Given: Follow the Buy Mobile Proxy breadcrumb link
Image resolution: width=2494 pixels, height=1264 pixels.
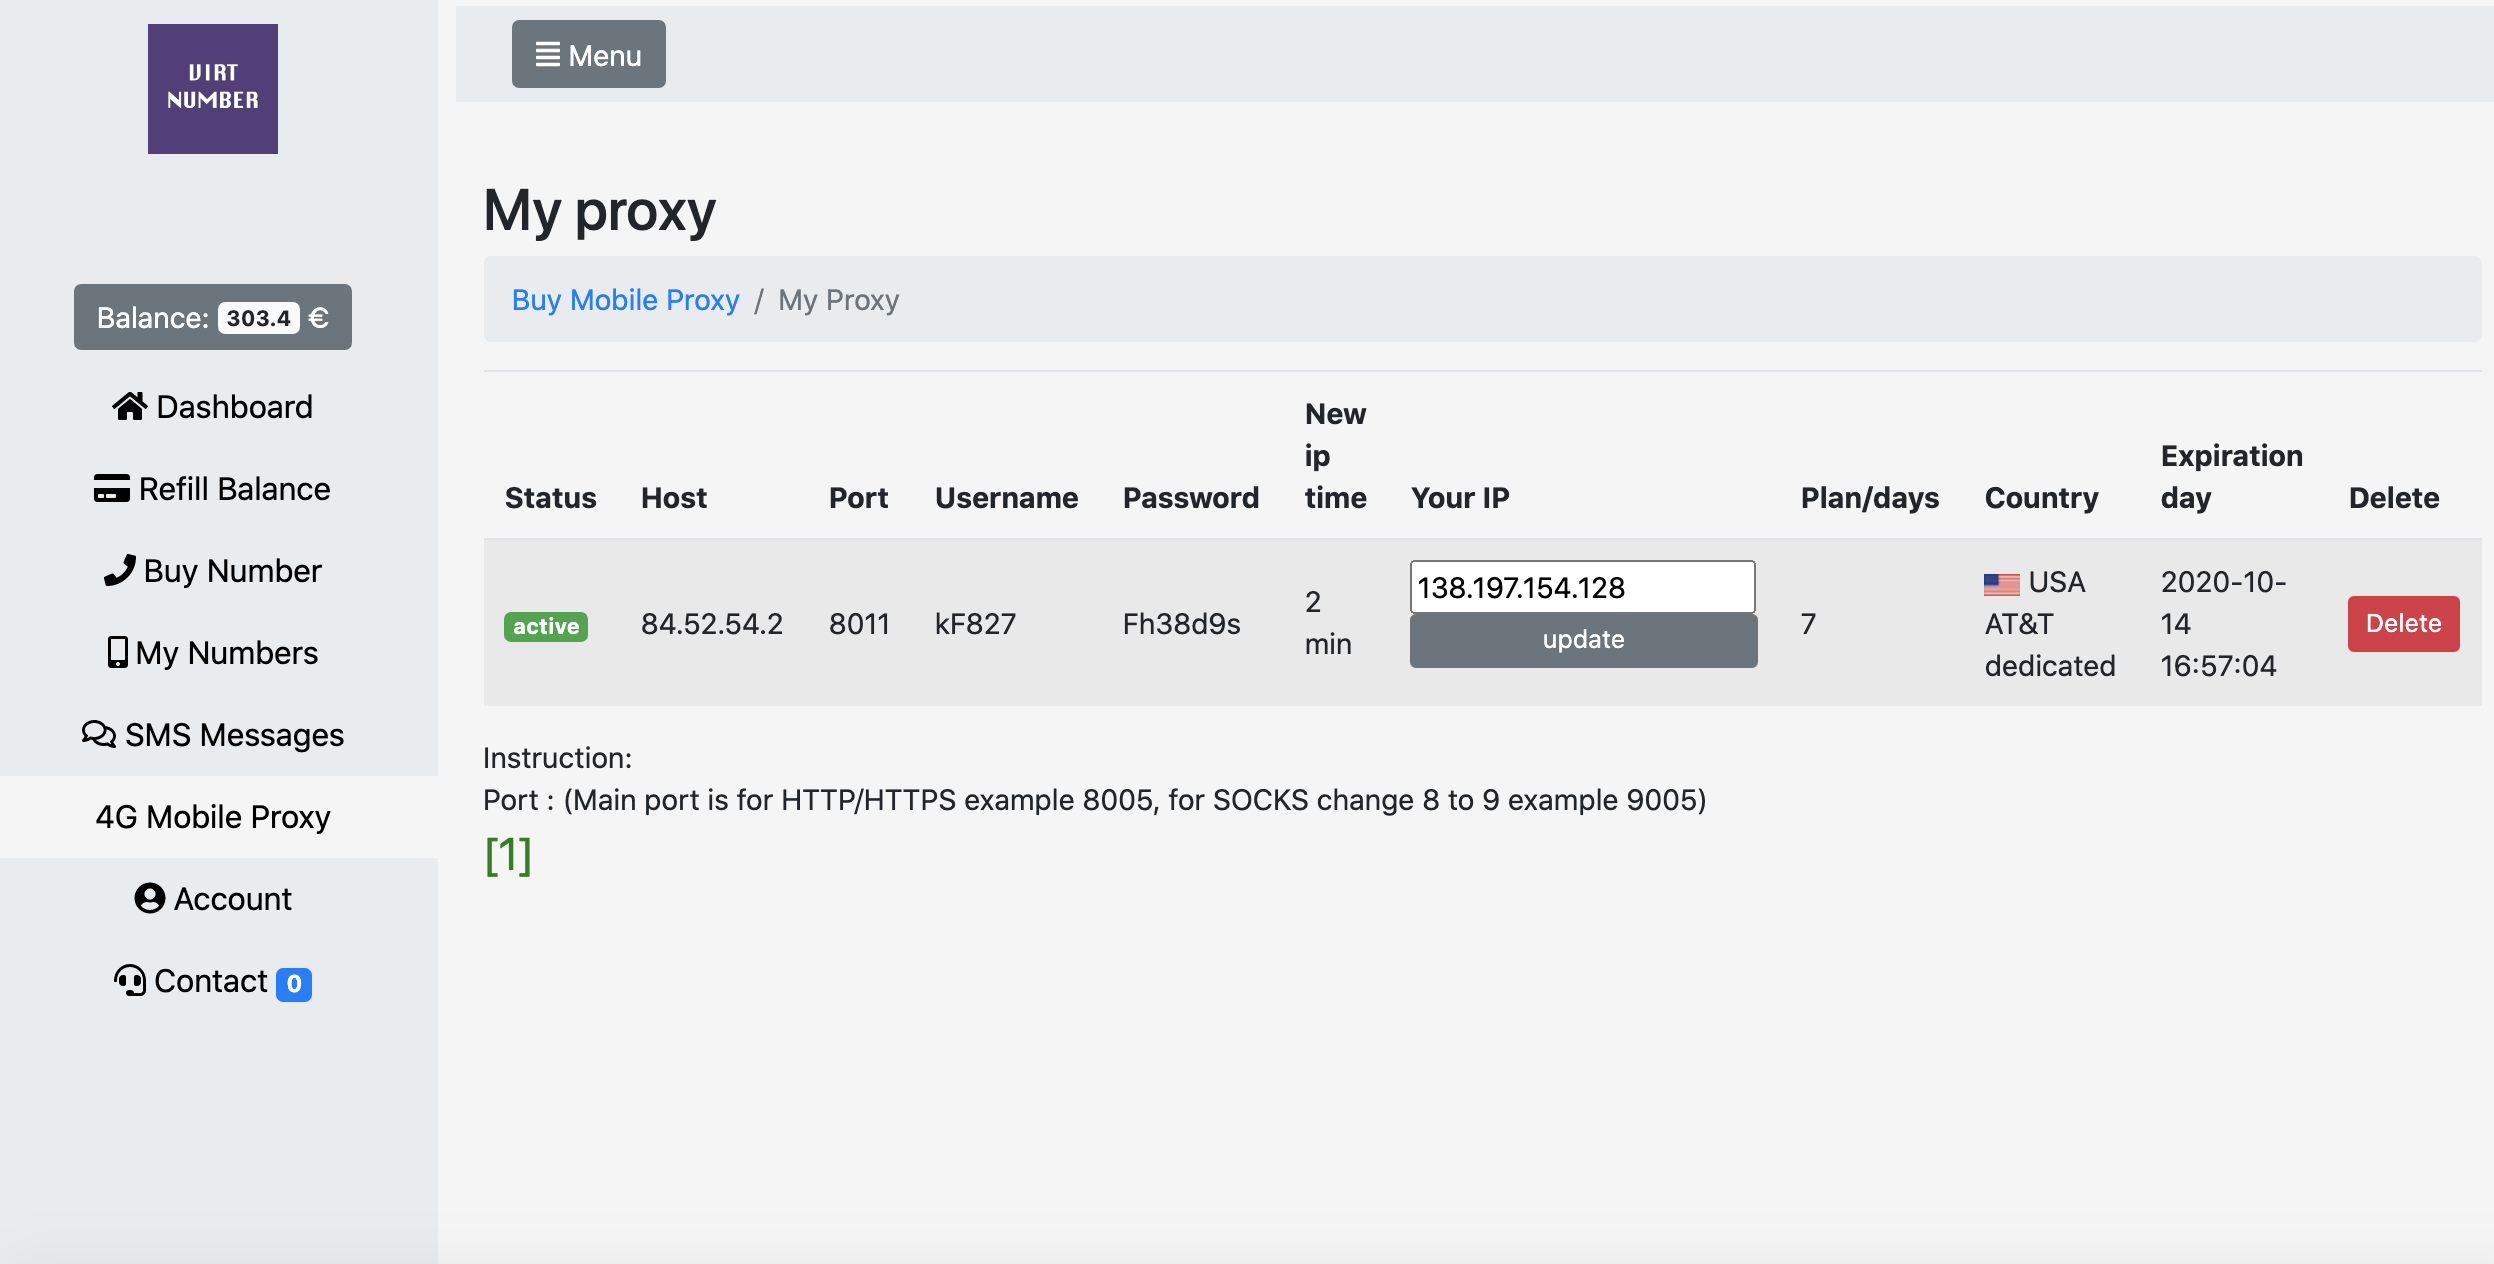Looking at the screenshot, I should pyautogui.click(x=625, y=300).
